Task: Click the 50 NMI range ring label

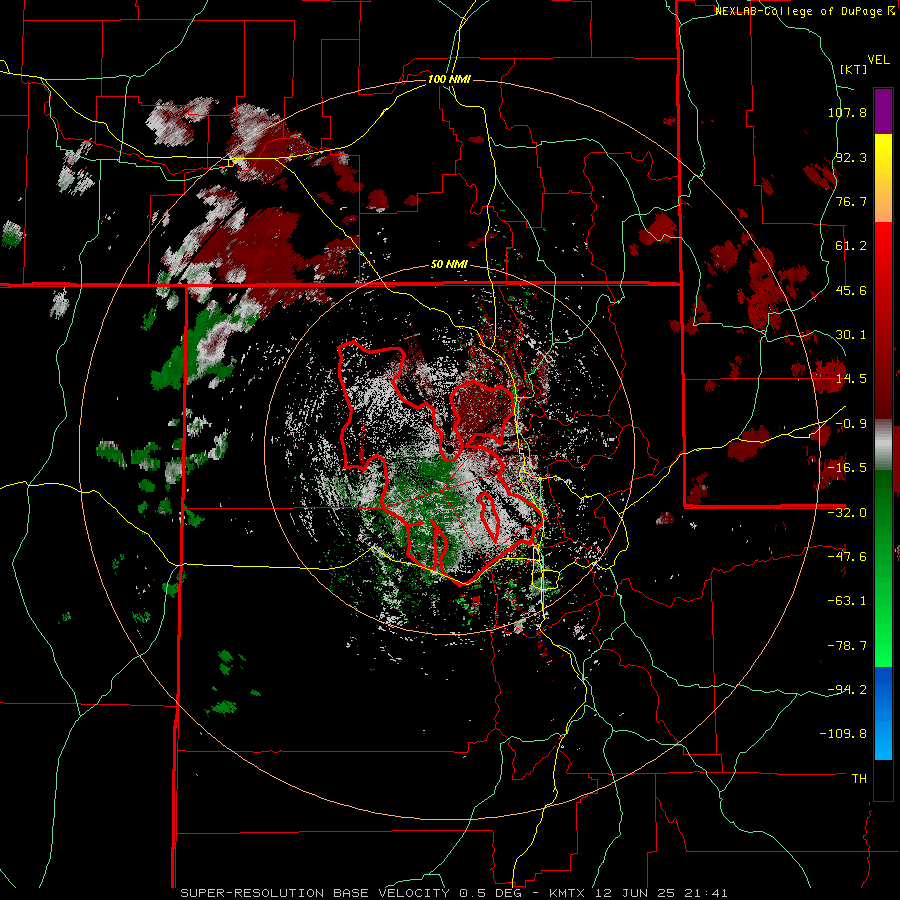Action: (449, 265)
